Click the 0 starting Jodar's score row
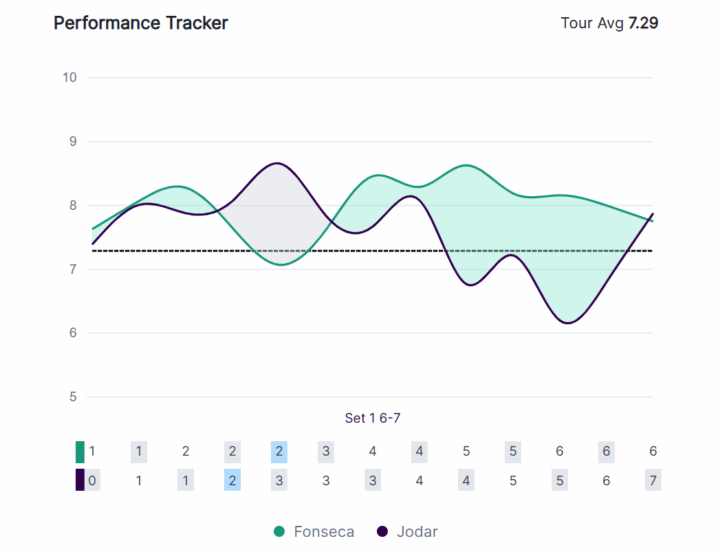This screenshot has width=720, height=552. click(x=92, y=480)
